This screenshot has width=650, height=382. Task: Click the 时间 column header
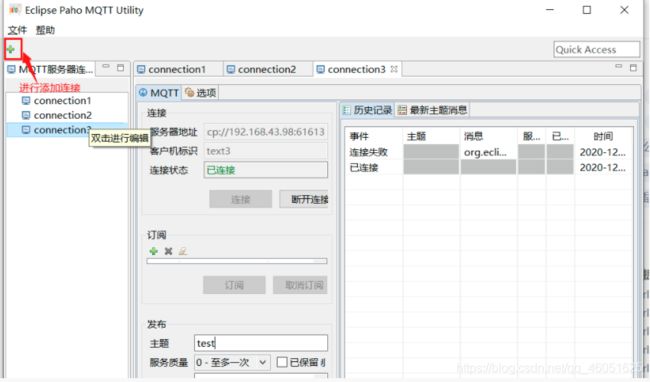(x=604, y=136)
